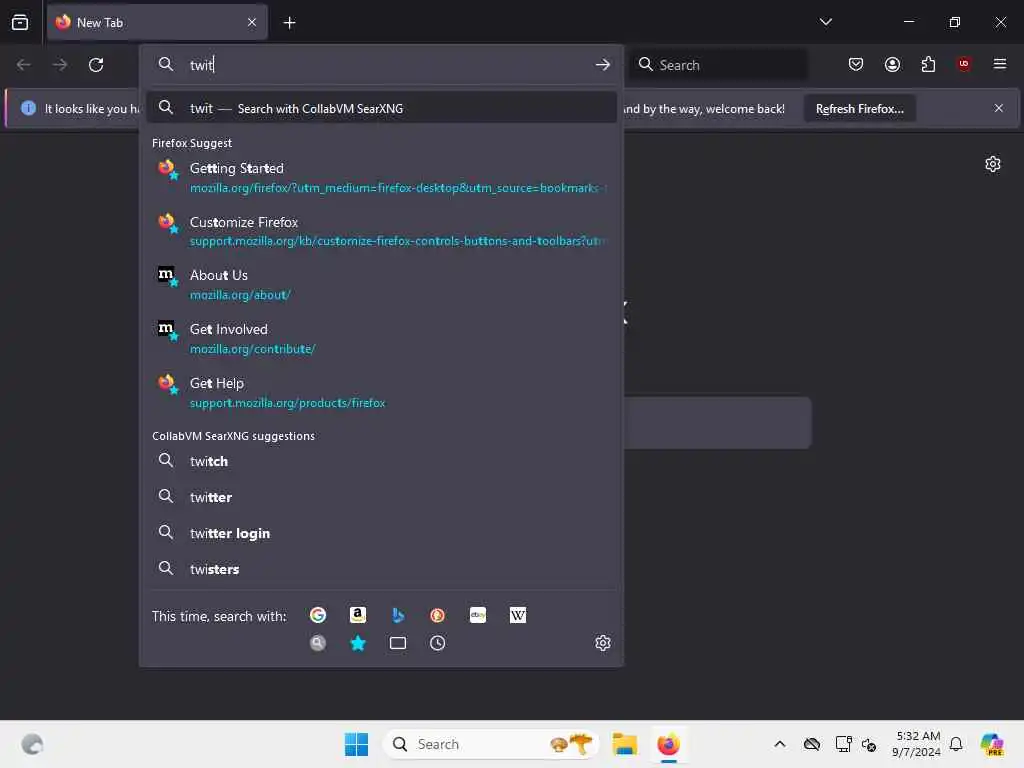
Task: Click the Refresh Firefox… button
Action: (859, 108)
